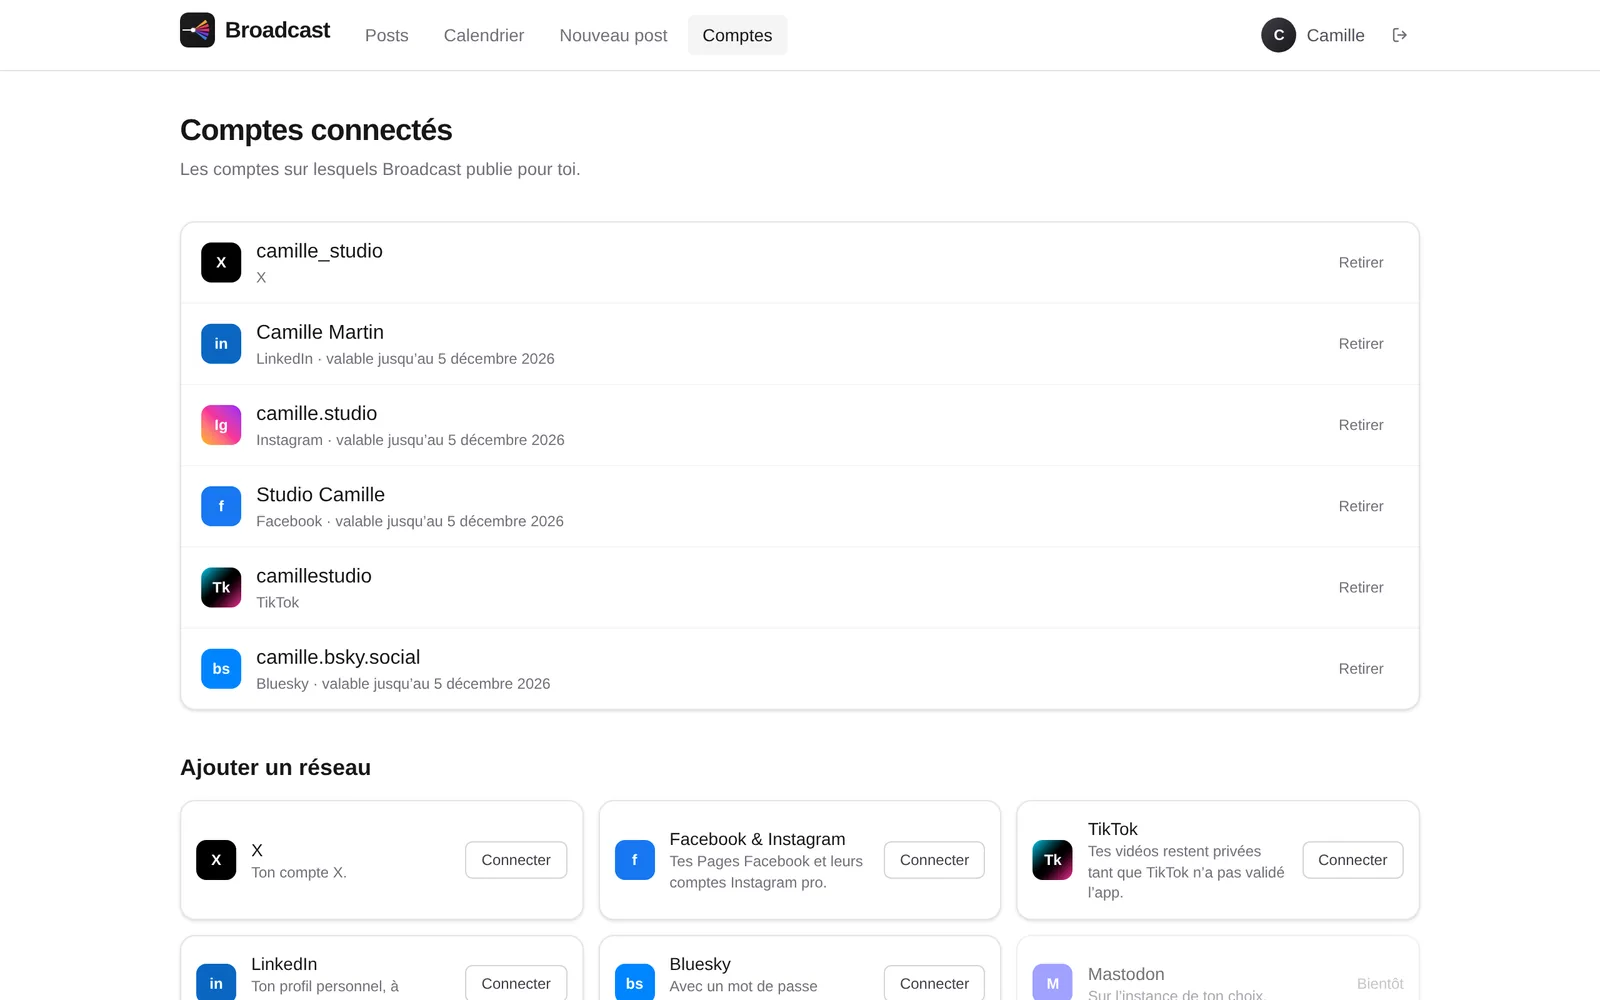1600x1000 pixels.
Task: Click the Bluesky icon beside camille.bsky.social
Action: tap(221, 669)
